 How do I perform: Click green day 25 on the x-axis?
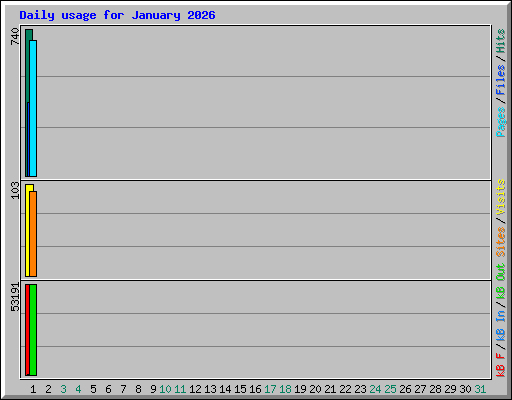coord(390,389)
